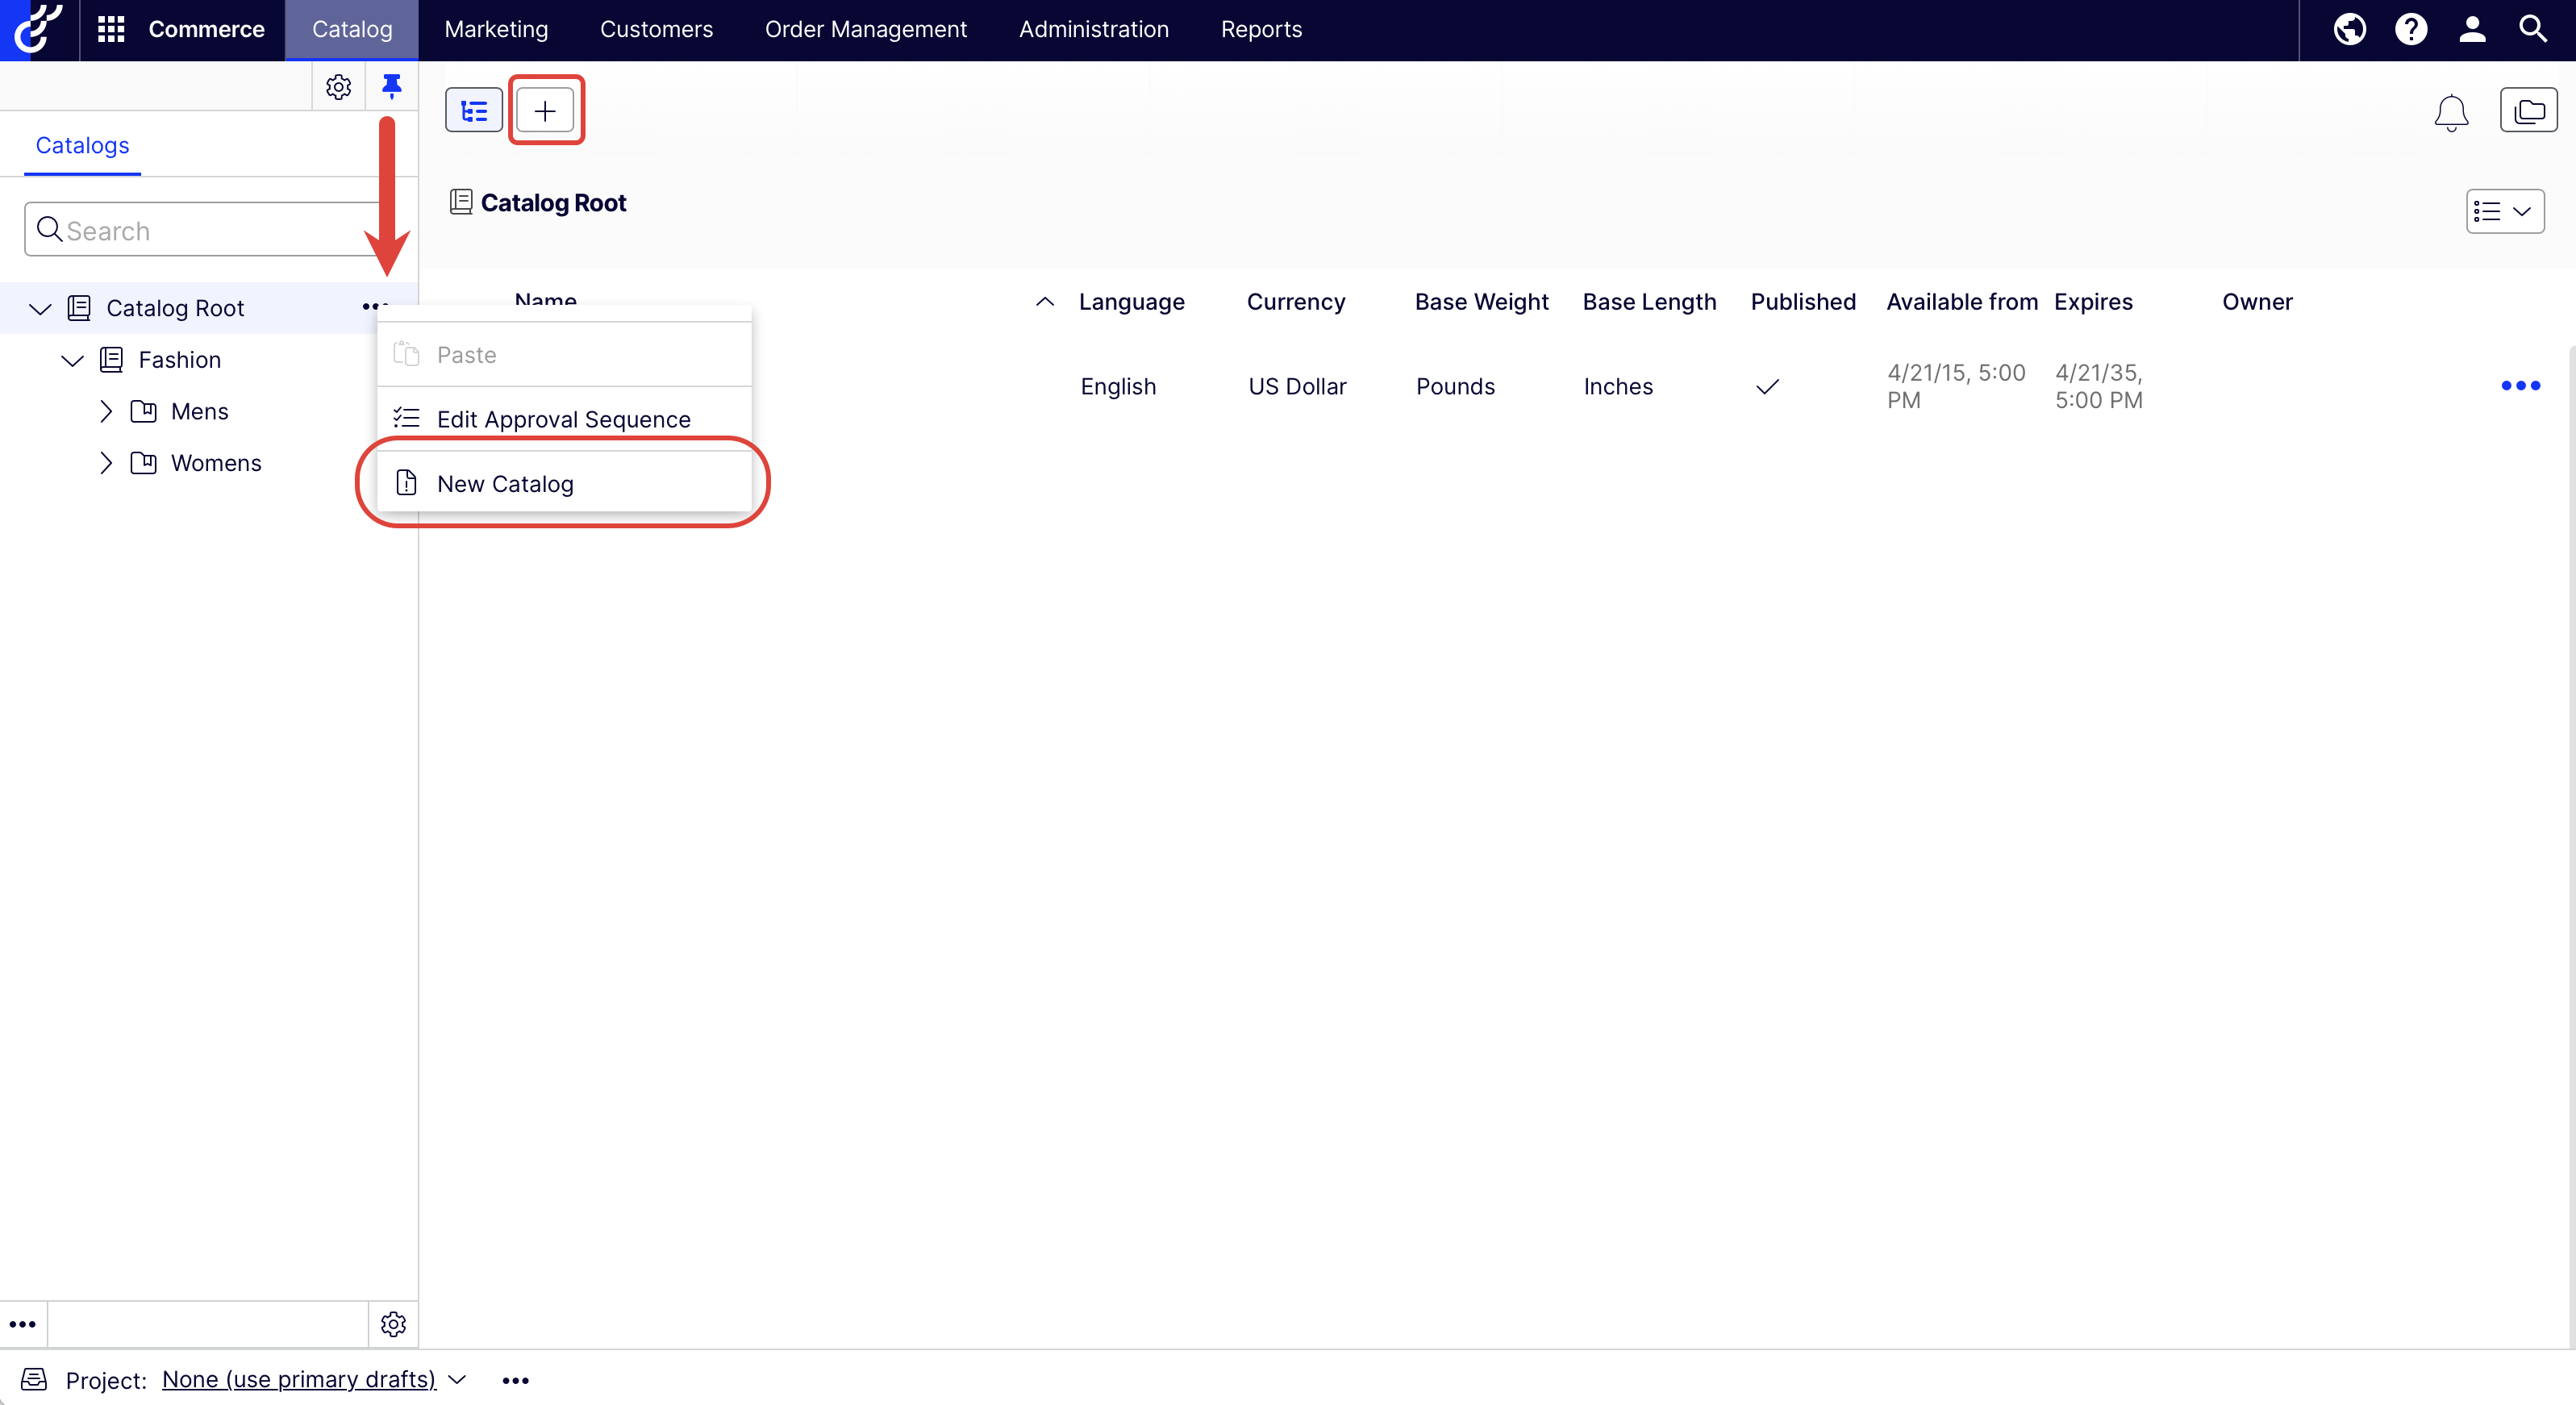Toggle the tree view button

(x=474, y=110)
